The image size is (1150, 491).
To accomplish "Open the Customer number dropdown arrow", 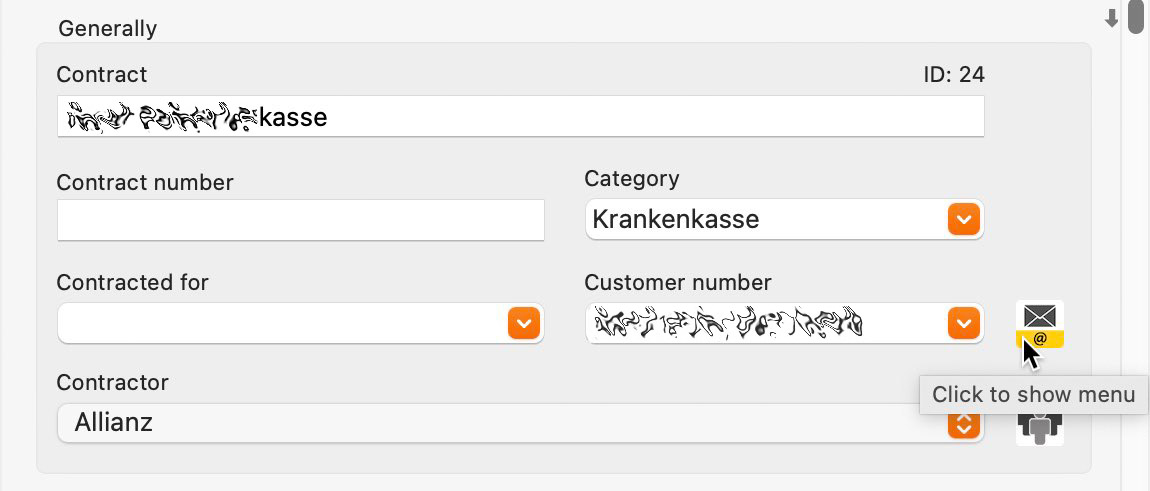I will click(964, 323).
